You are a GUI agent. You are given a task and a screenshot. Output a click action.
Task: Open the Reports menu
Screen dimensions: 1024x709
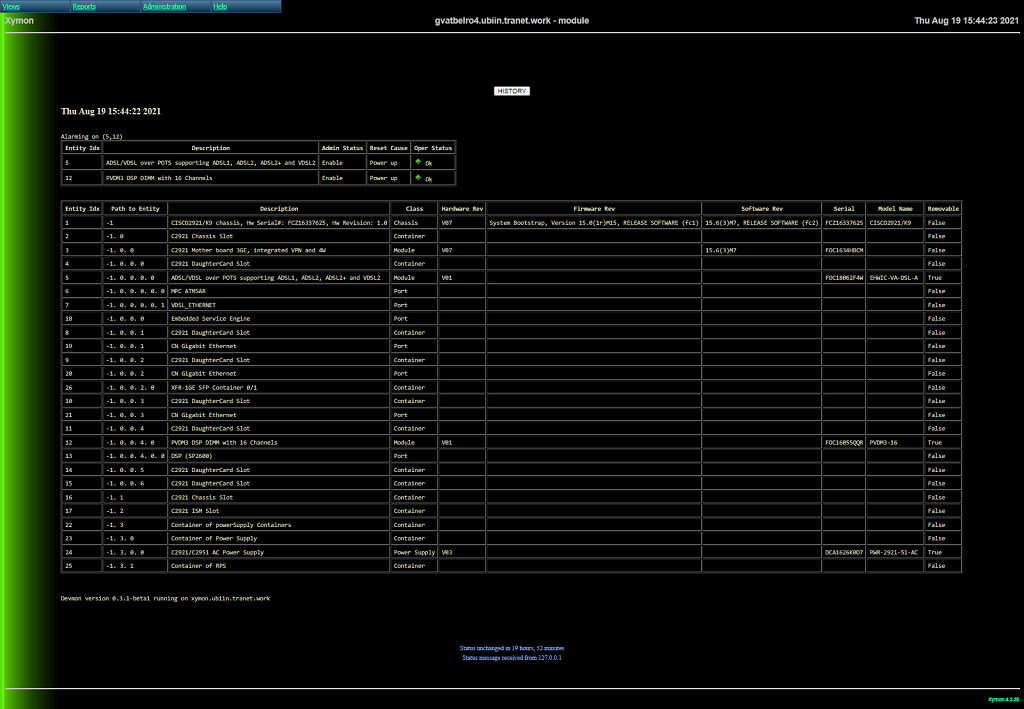coord(85,6)
